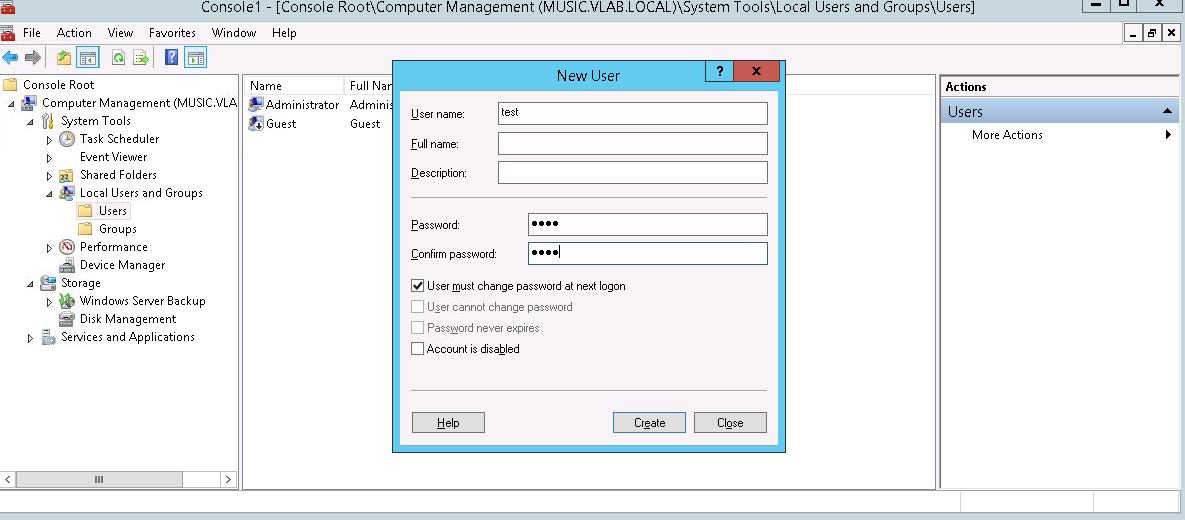Image resolution: width=1185 pixels, height=520 pixels.
Task: Click the Computer Management node icon
Action: (x=29, y=103)
